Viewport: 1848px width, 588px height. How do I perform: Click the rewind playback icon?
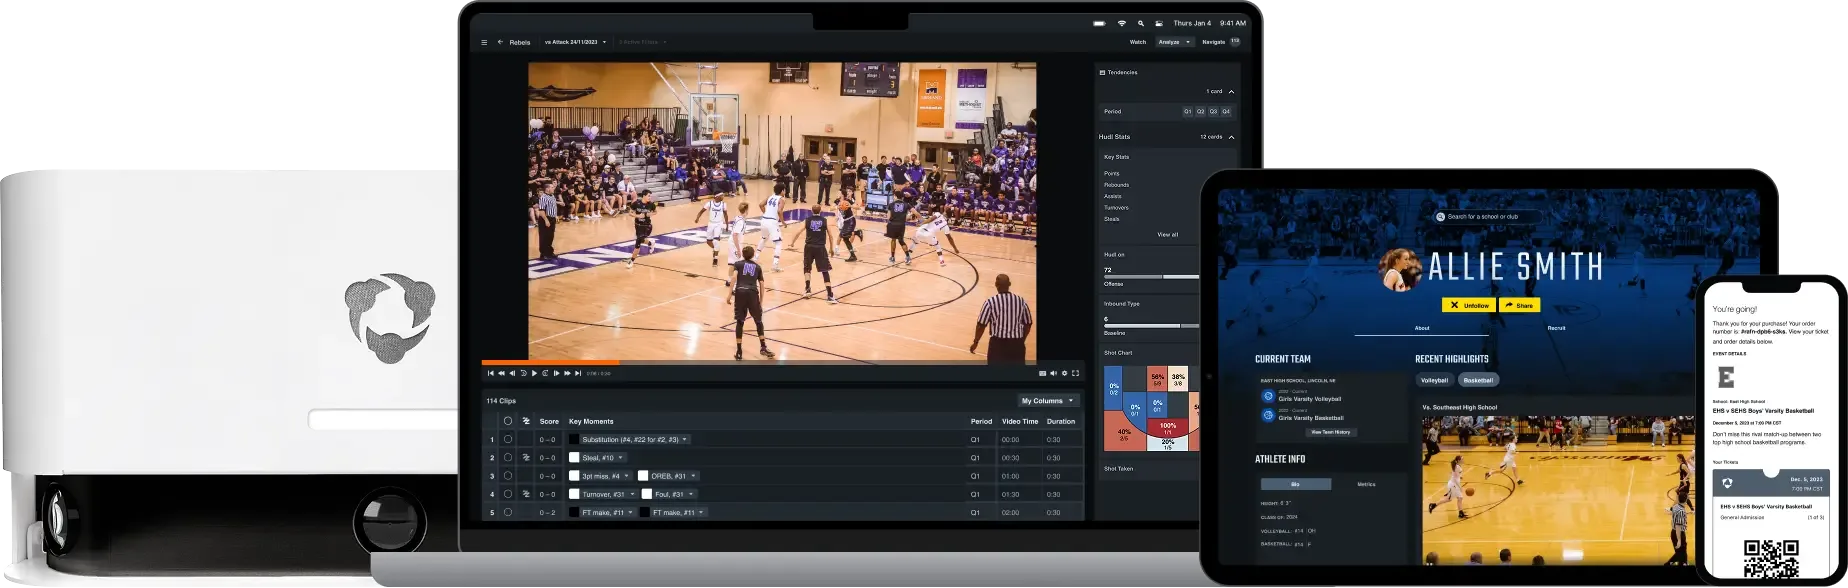(x=501, y=373)
